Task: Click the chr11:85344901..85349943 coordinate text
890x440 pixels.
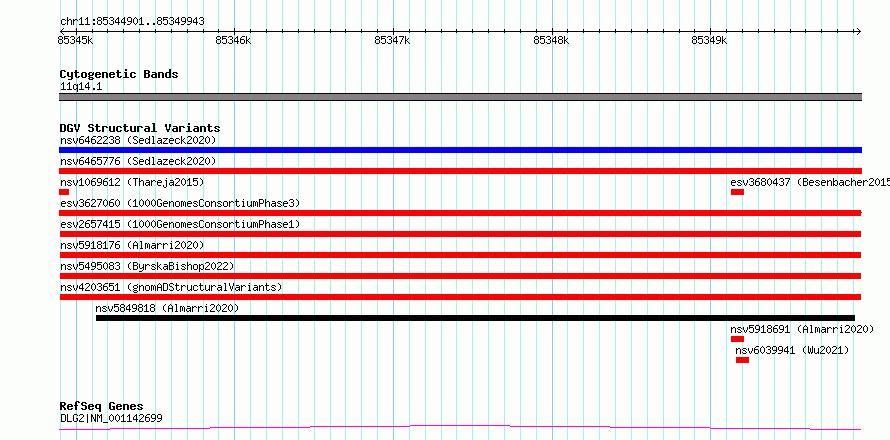Action: click(132, 22)
